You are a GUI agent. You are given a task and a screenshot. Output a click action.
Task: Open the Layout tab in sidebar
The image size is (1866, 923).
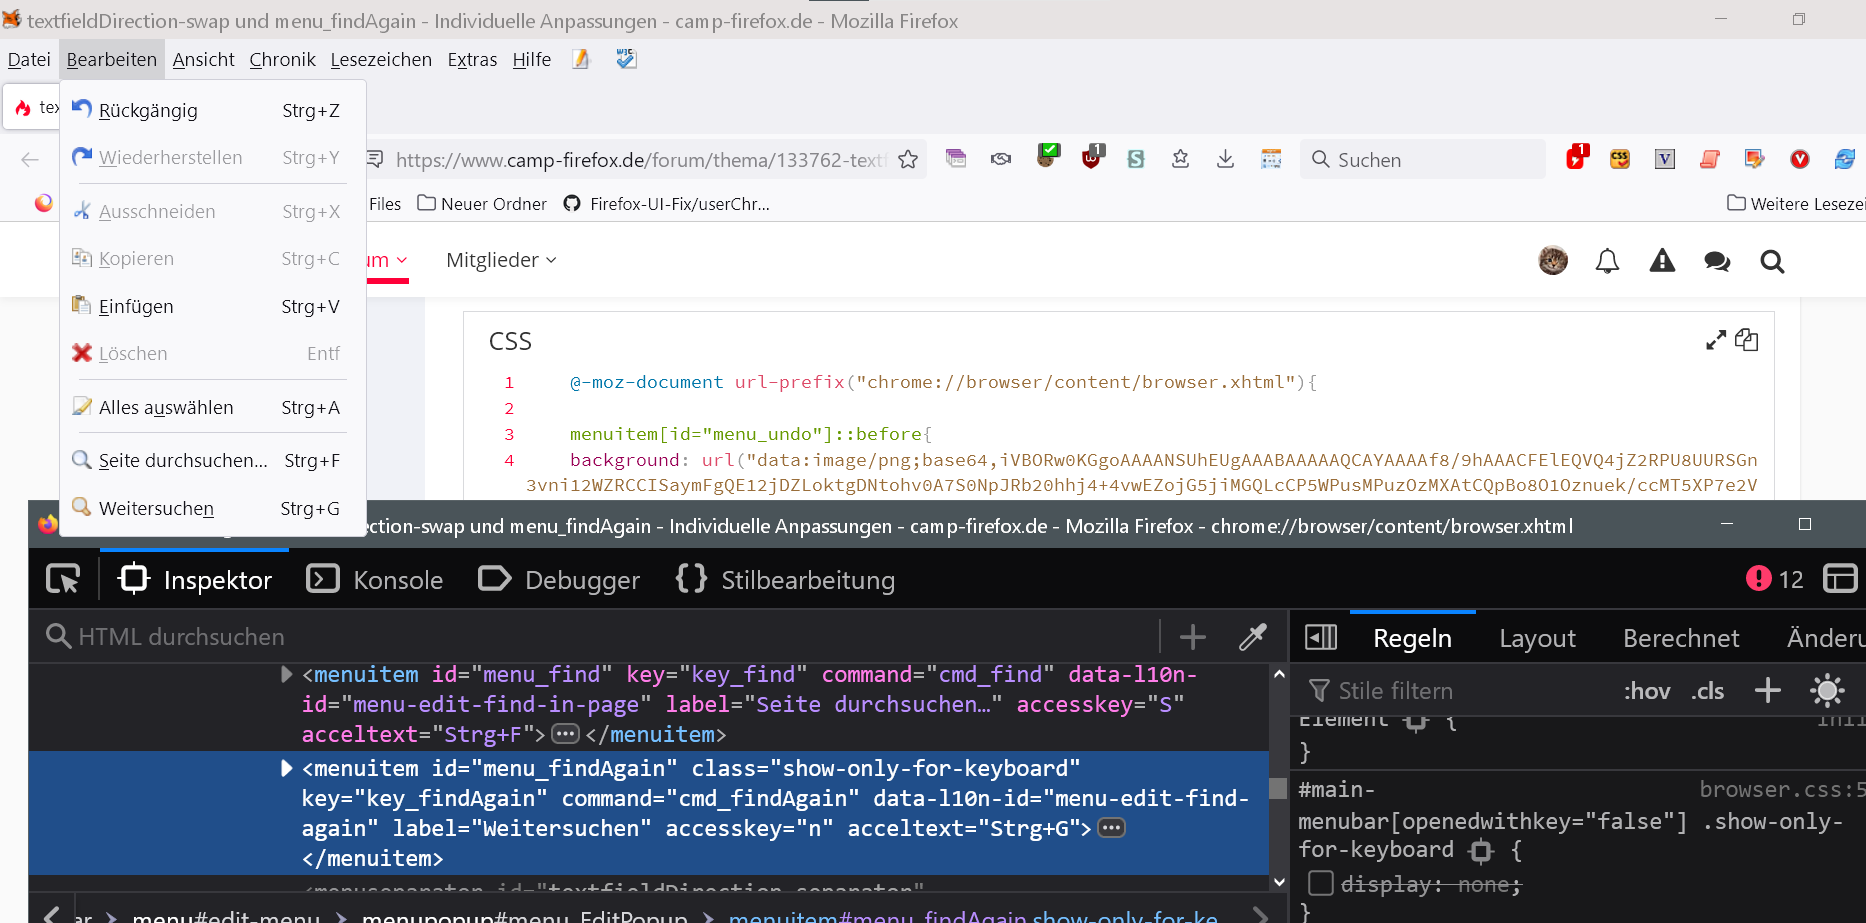(x=1537, y=638)
